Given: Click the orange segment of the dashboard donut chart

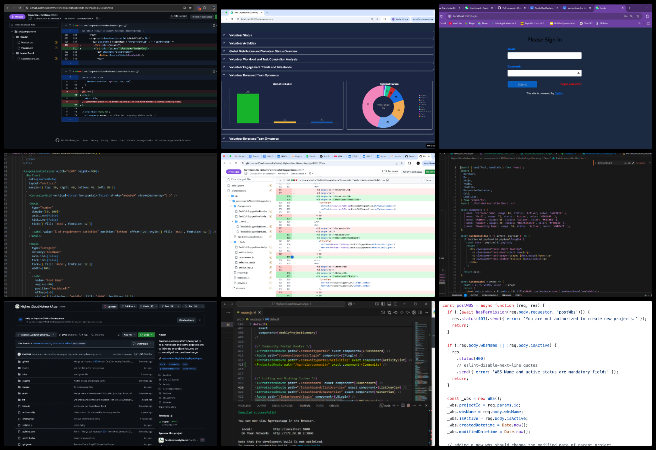Looking at the screenshot, I should point(399,110).
